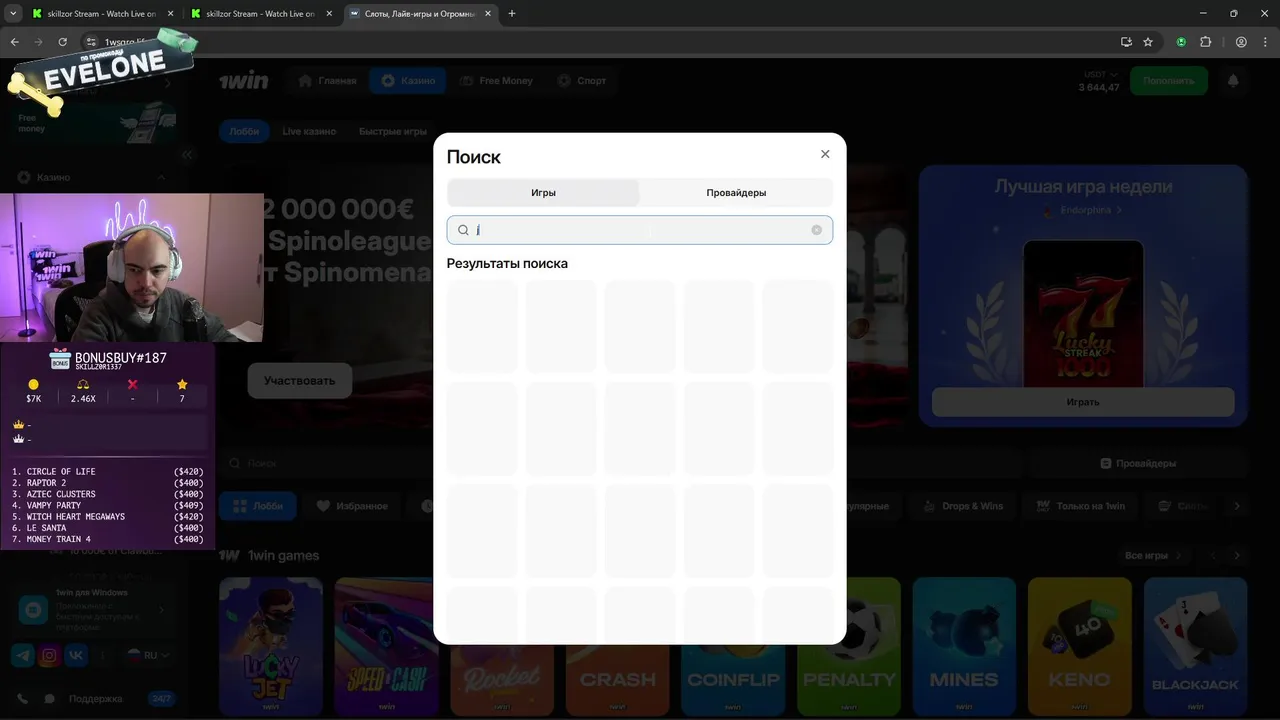This screenshot has width=1280, height=720.
Task: Open the Keno game thumbnail
Action: 1080,645
